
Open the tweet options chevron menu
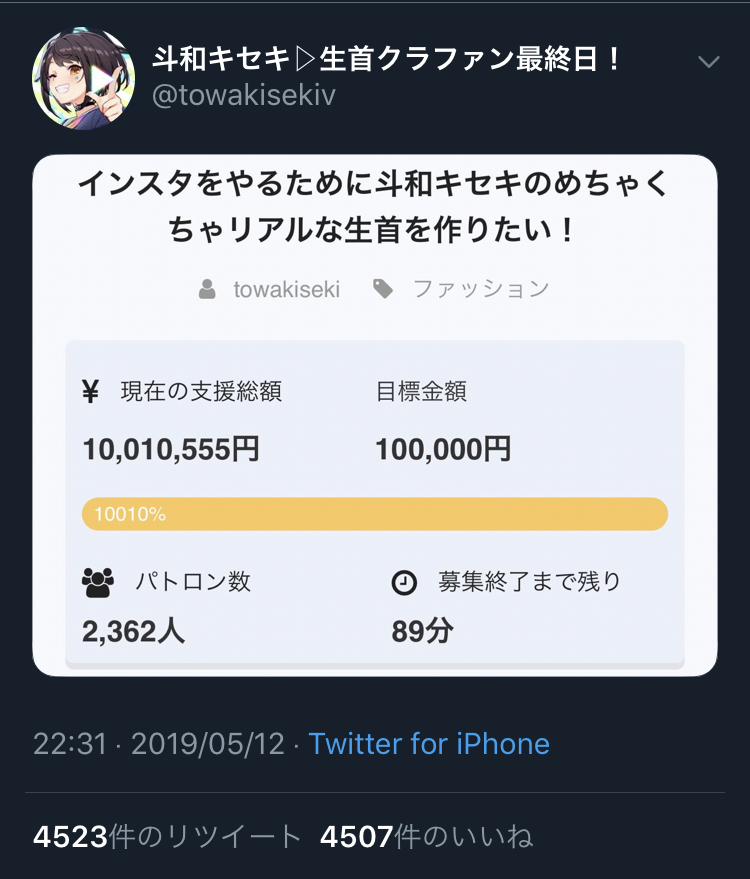point(708,62)
